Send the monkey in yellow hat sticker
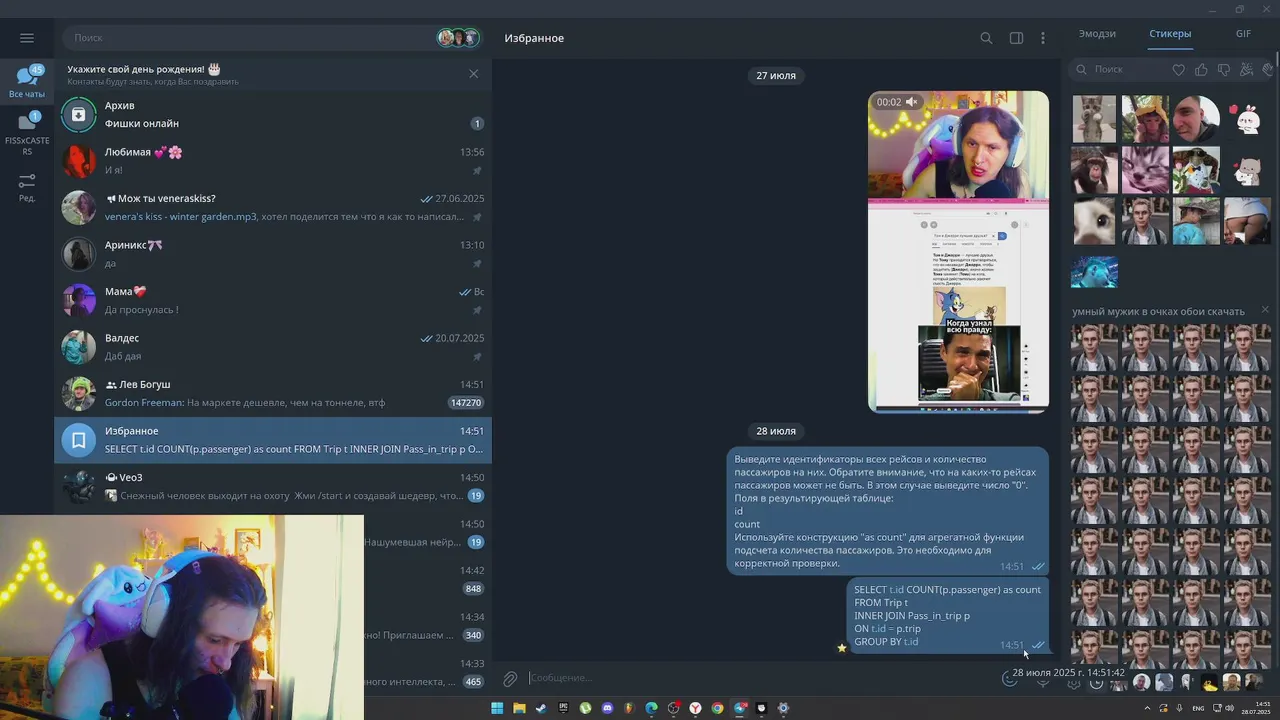Viewport: 1280px width, 720px height. [1145, 119]
